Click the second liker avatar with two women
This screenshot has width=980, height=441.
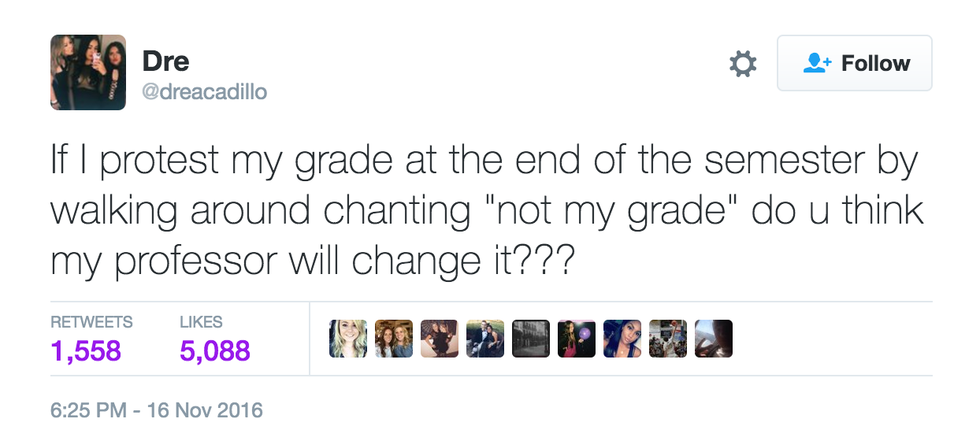(393, 339)
